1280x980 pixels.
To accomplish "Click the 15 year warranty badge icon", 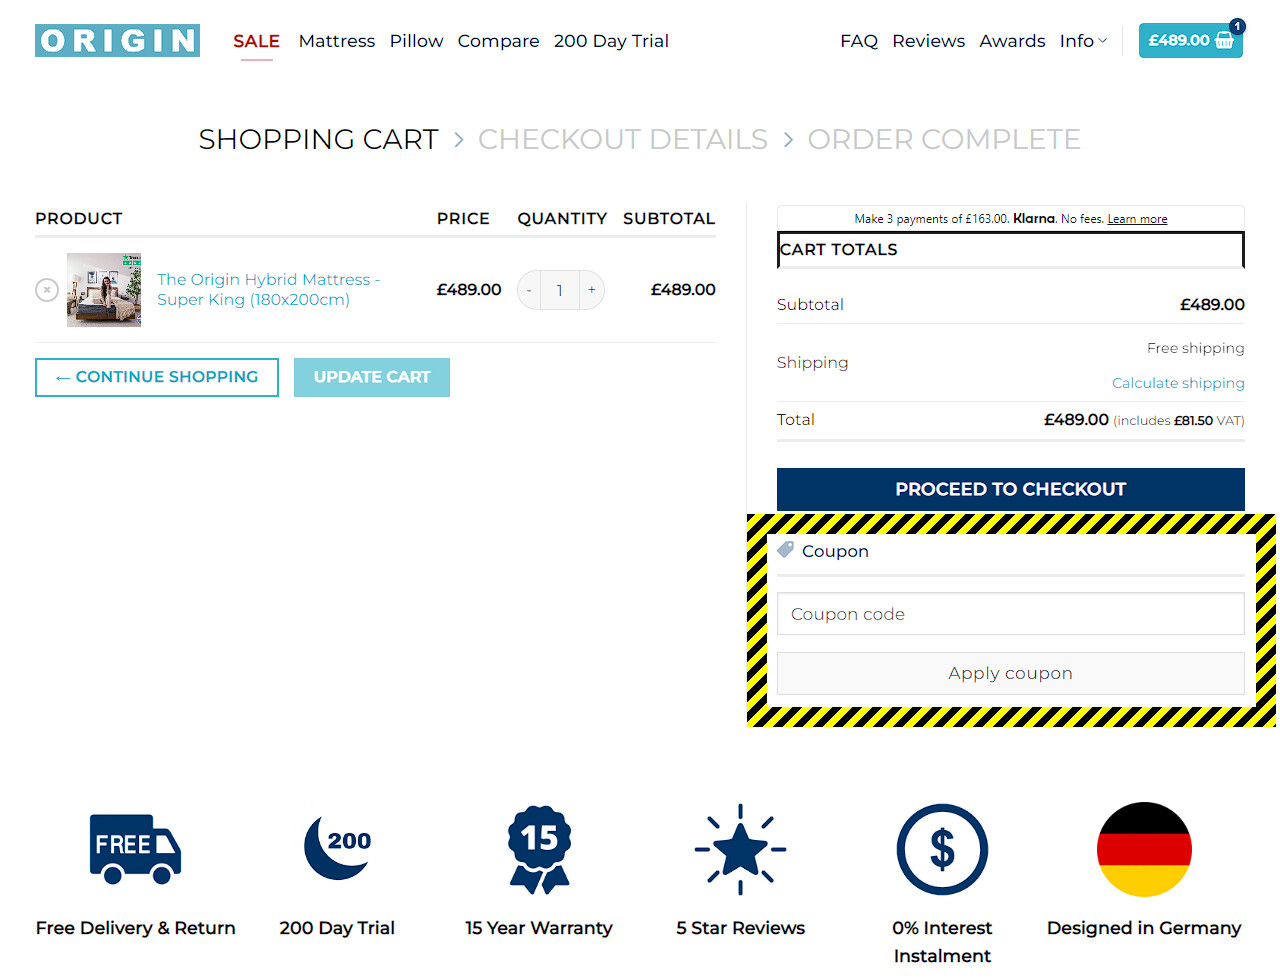I will [540, 849].
